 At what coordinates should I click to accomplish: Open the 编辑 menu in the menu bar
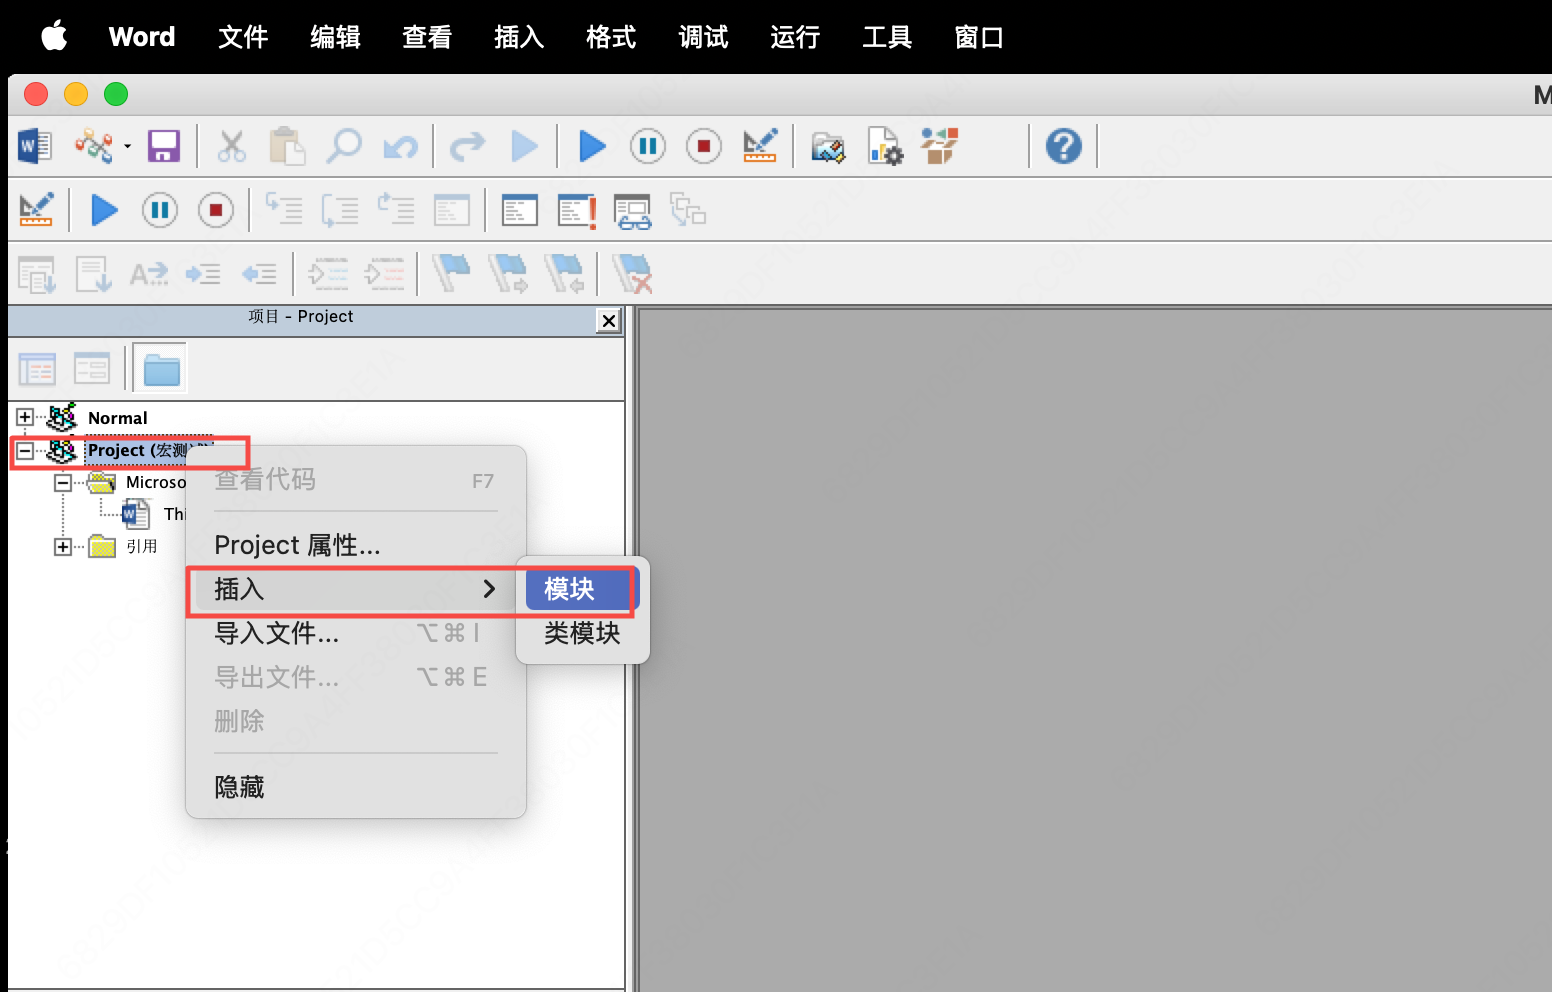point(335,37)
